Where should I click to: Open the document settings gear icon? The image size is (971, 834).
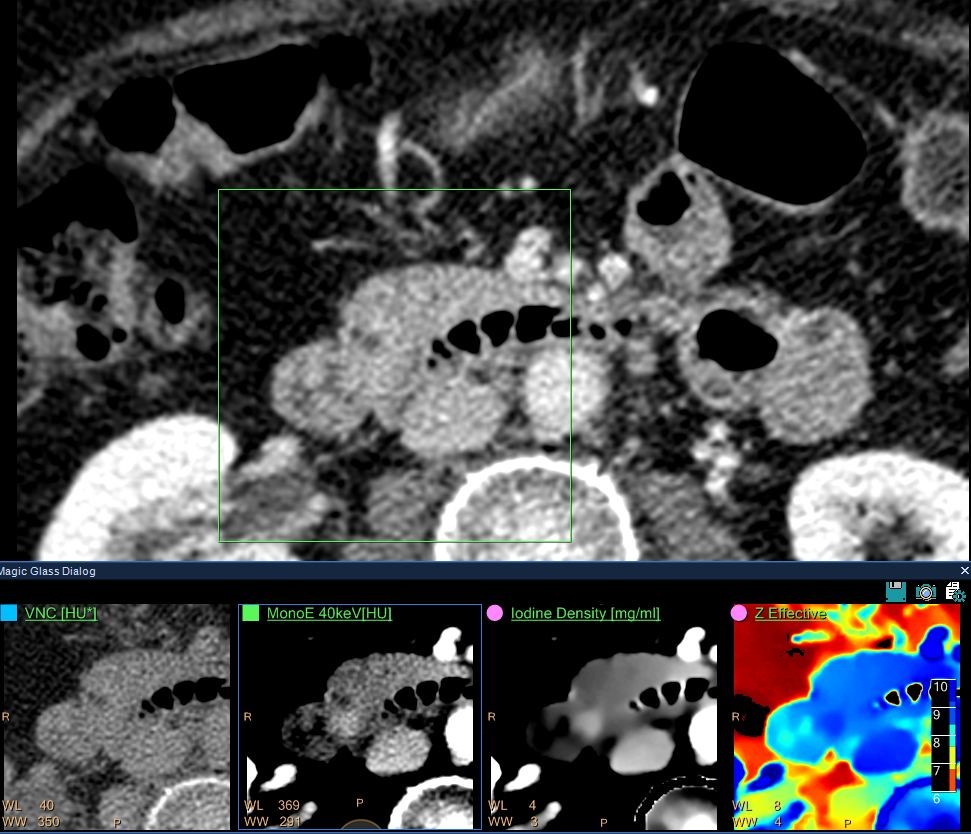955,592
